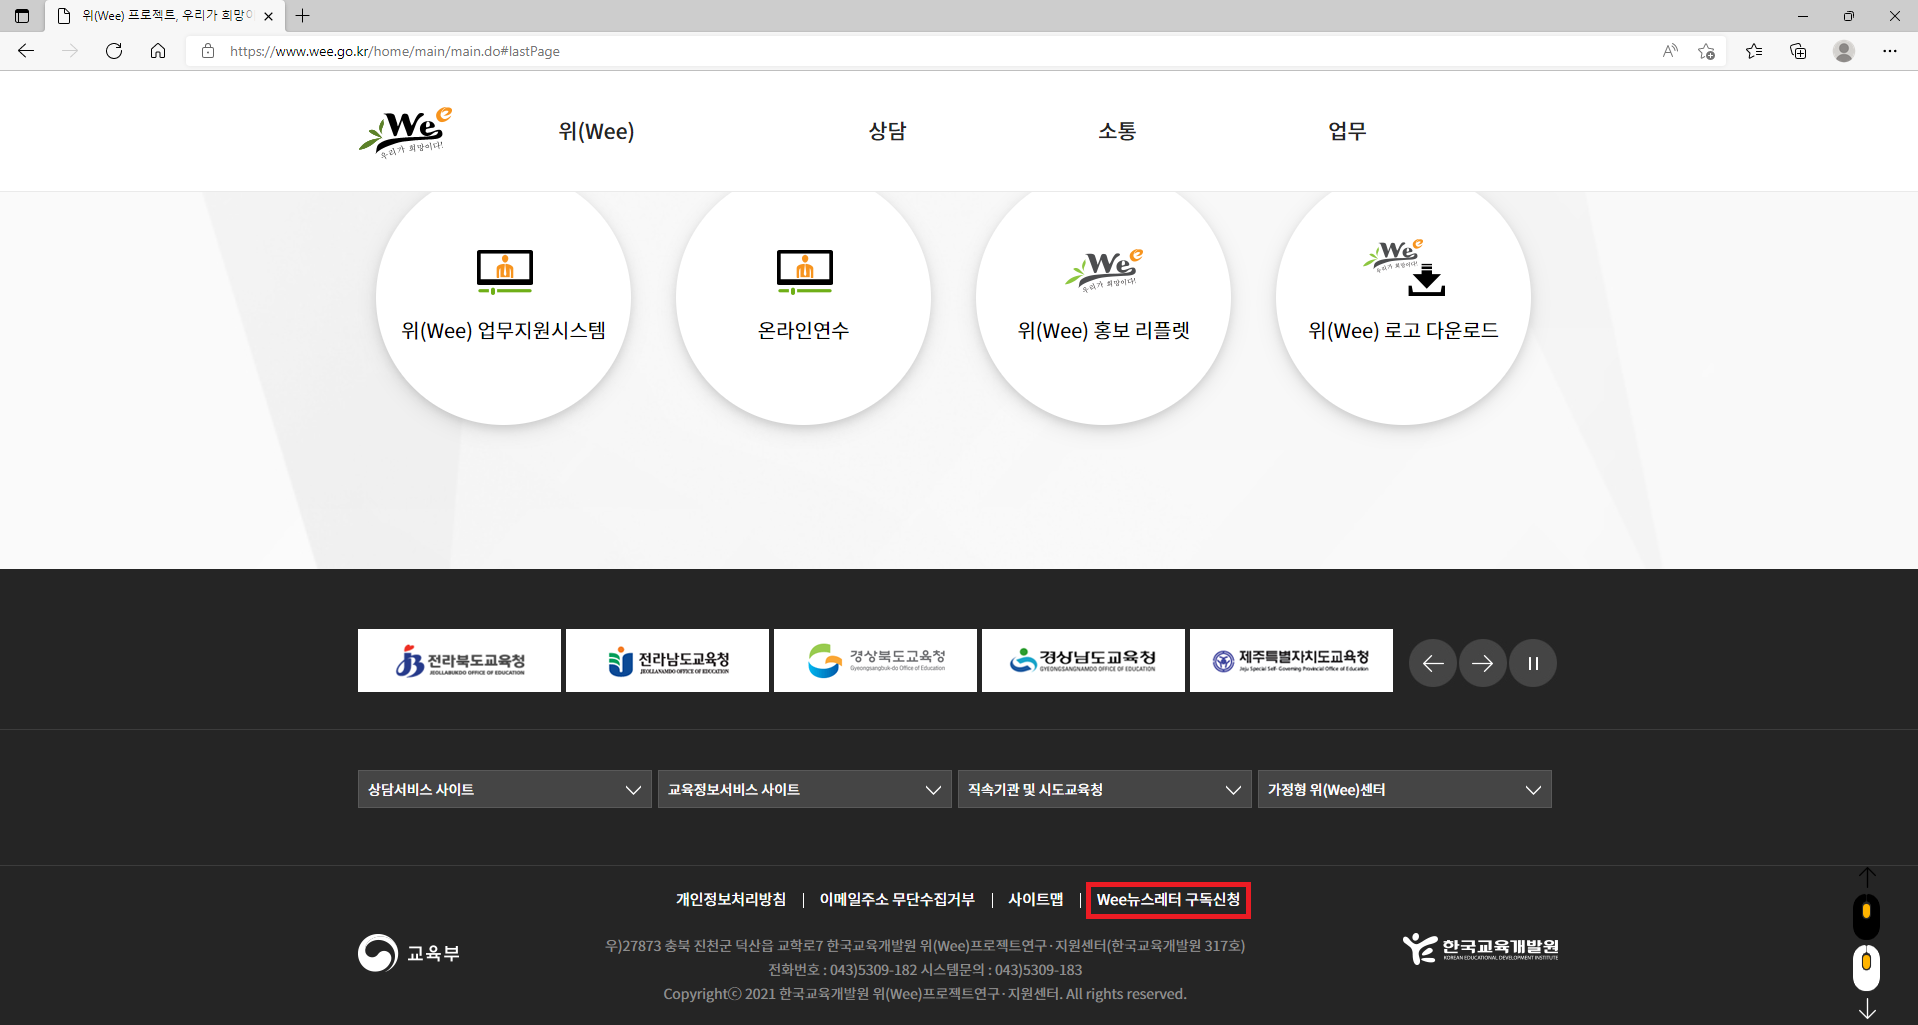Image resolution: width=1918 pixels, height=1025 pixels.
Task: Select the 위(Wee) 프로젝트 browser tab
Action: (x=165, y=16)
